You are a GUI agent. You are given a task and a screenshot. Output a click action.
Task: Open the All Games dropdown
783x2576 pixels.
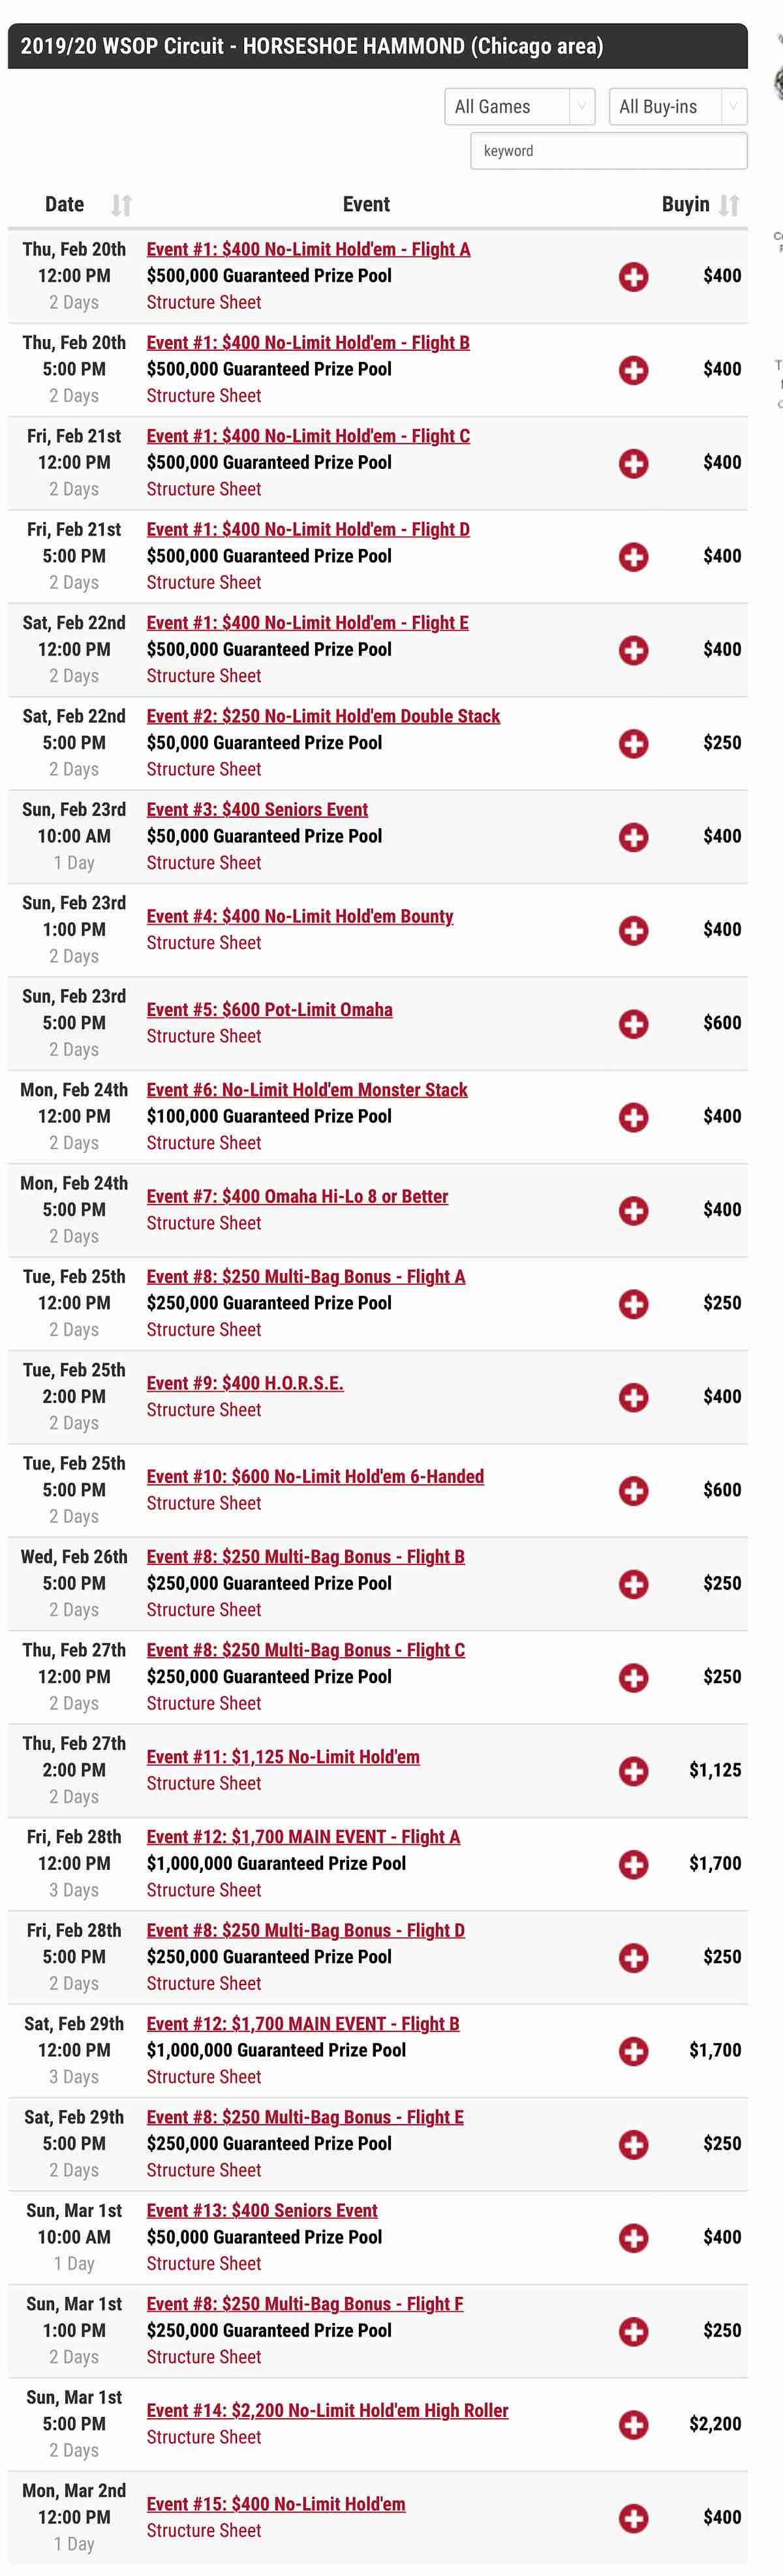coord(520,107)
